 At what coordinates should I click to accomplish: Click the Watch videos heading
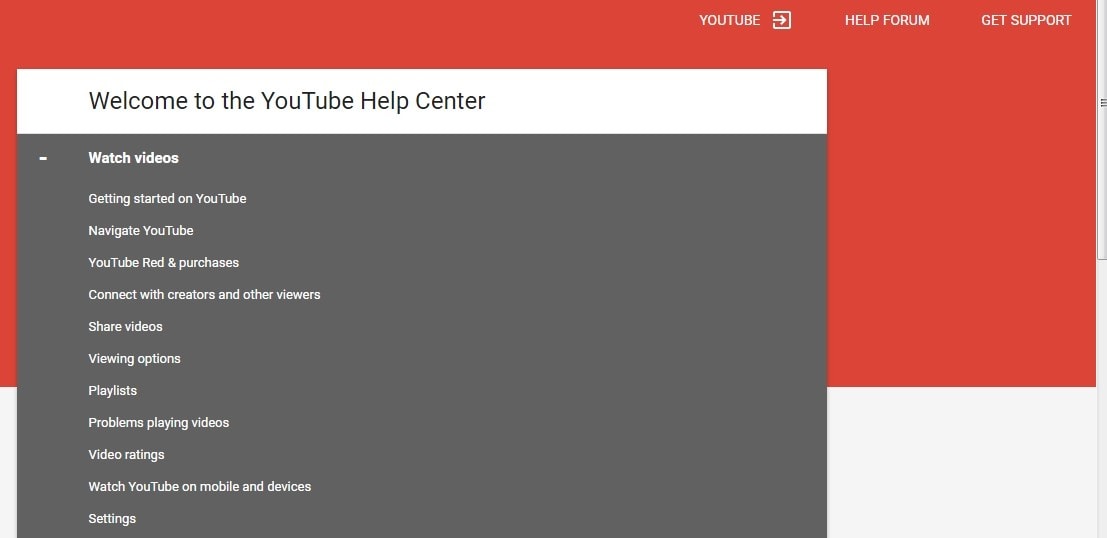tap(133, 158)
